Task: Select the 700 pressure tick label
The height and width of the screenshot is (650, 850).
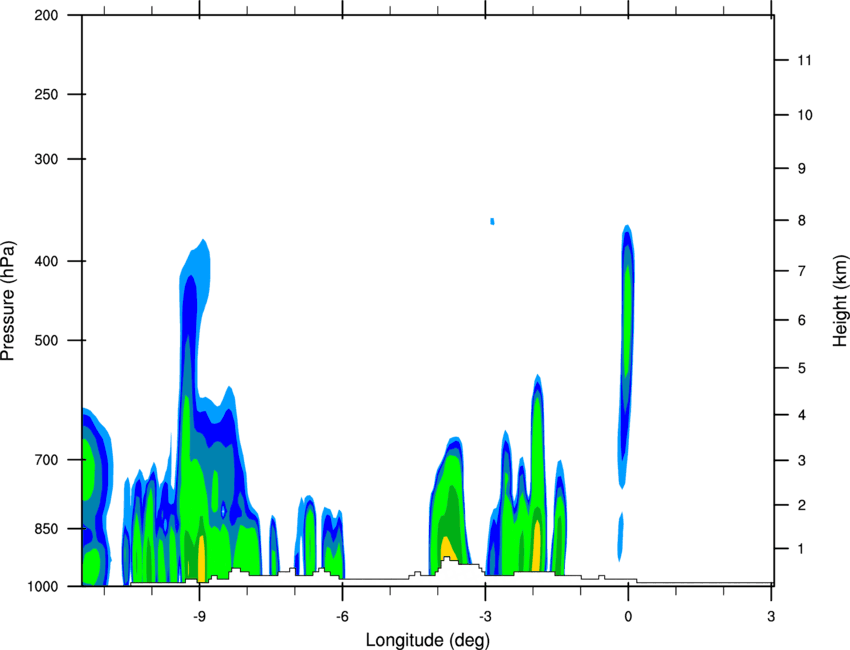Action: pos(46,459)
